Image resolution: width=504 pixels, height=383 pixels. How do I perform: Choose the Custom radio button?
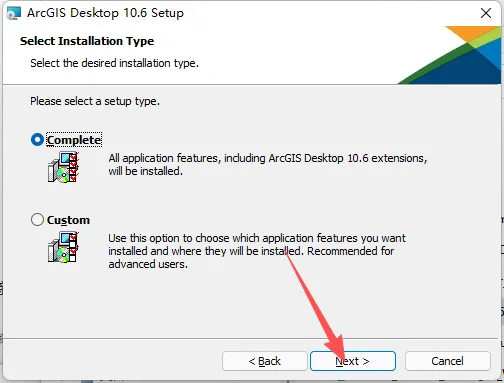click(x=37, y=220)
